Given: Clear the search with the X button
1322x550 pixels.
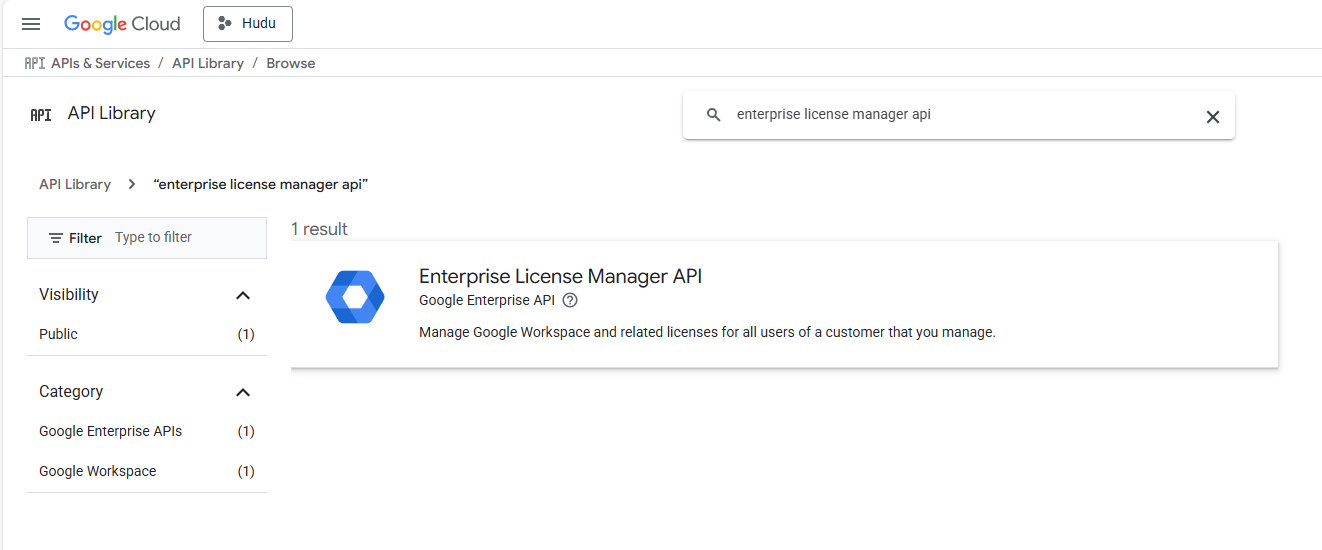Looking at the screenshot, I should [1213, 116].
